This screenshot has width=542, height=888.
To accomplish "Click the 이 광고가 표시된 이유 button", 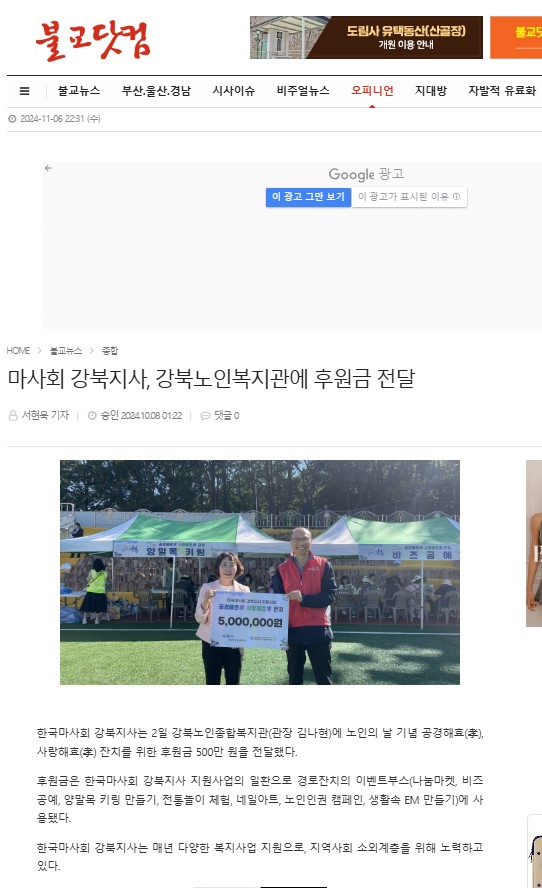I will tap(409, 197).
